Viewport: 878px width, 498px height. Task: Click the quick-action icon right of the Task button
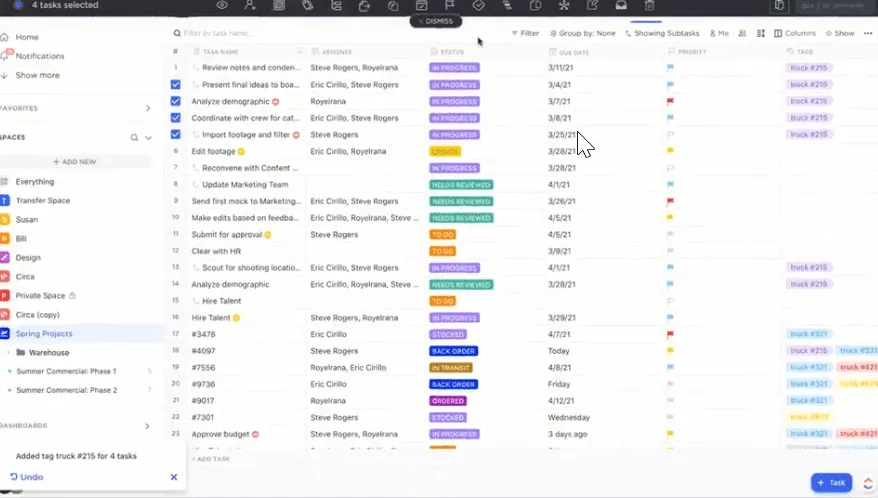tap(868, 483)
